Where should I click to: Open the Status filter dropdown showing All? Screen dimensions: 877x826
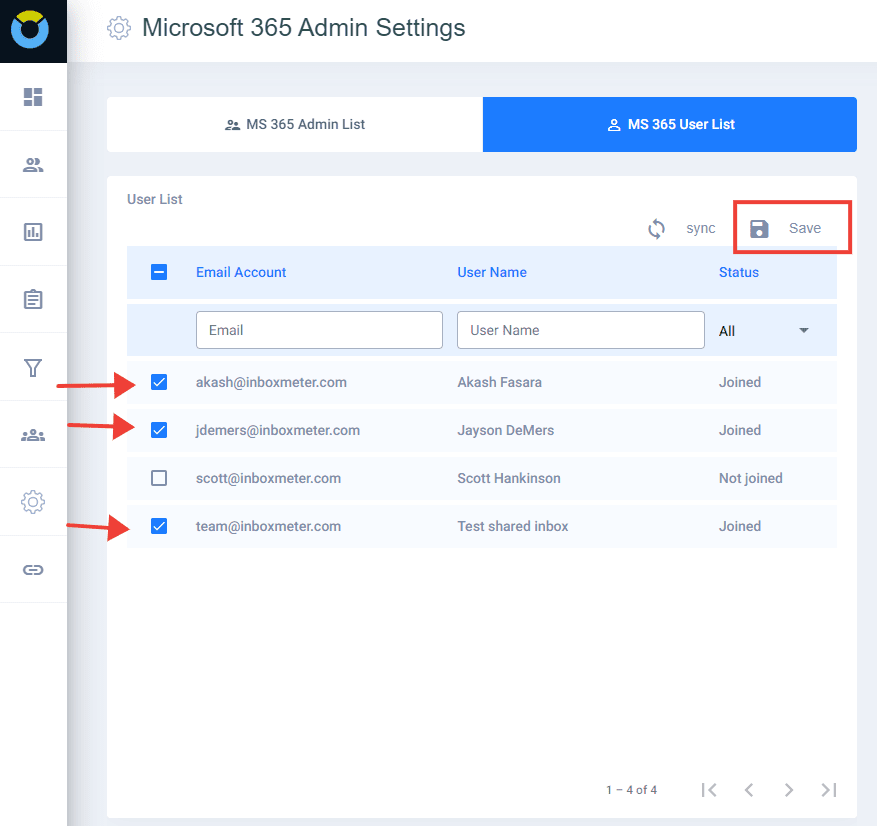pos(766,330)
